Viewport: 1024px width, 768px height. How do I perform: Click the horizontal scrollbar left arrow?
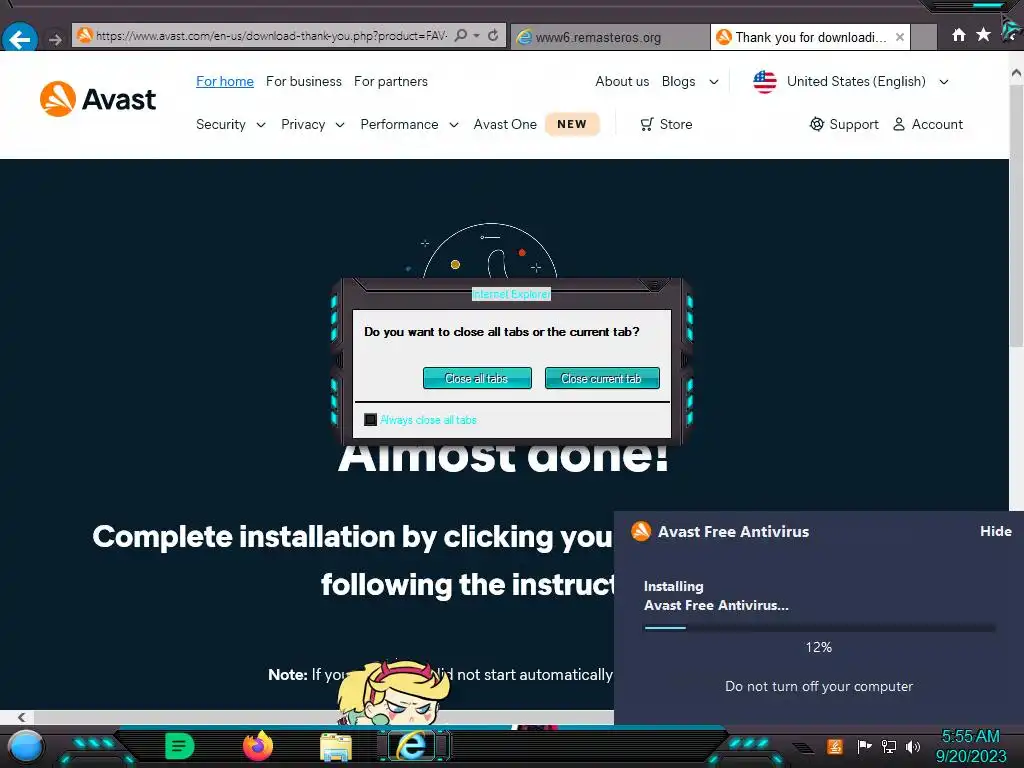[22, 716]
